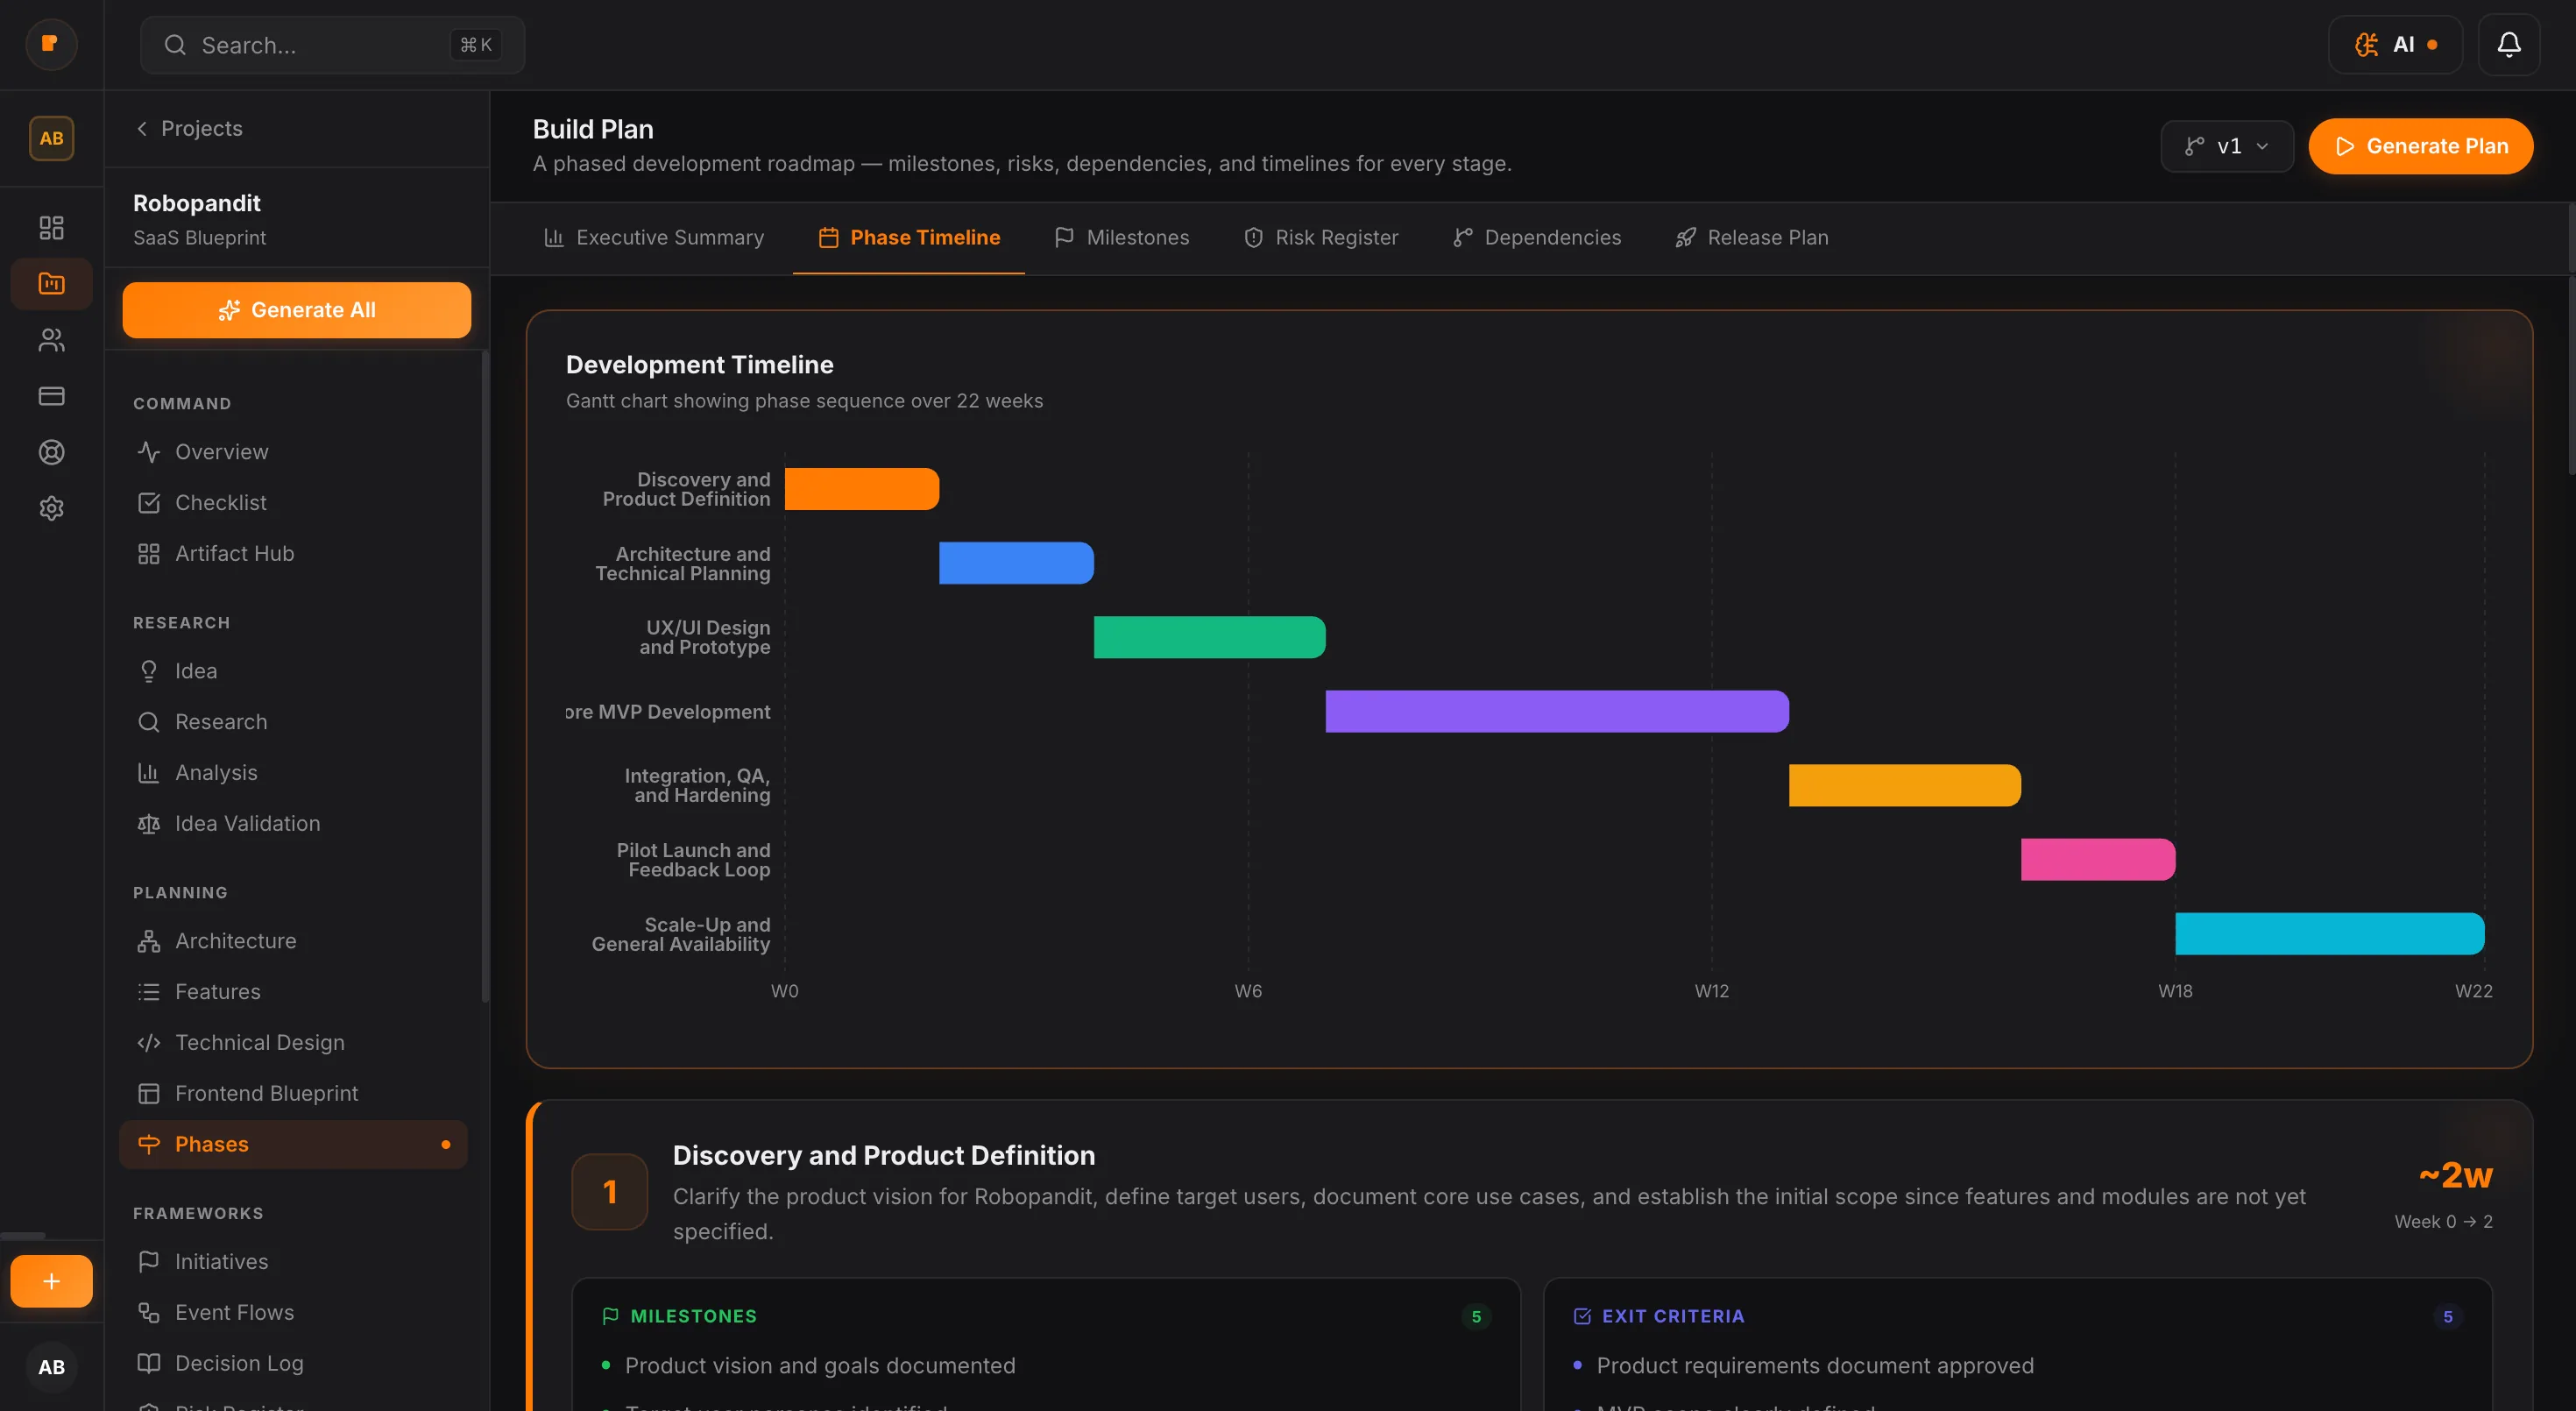Click the MILESTONES card heading
Viewport: 2576px width, 1411px height.
pyautogui.click(x=693, y=1316)
